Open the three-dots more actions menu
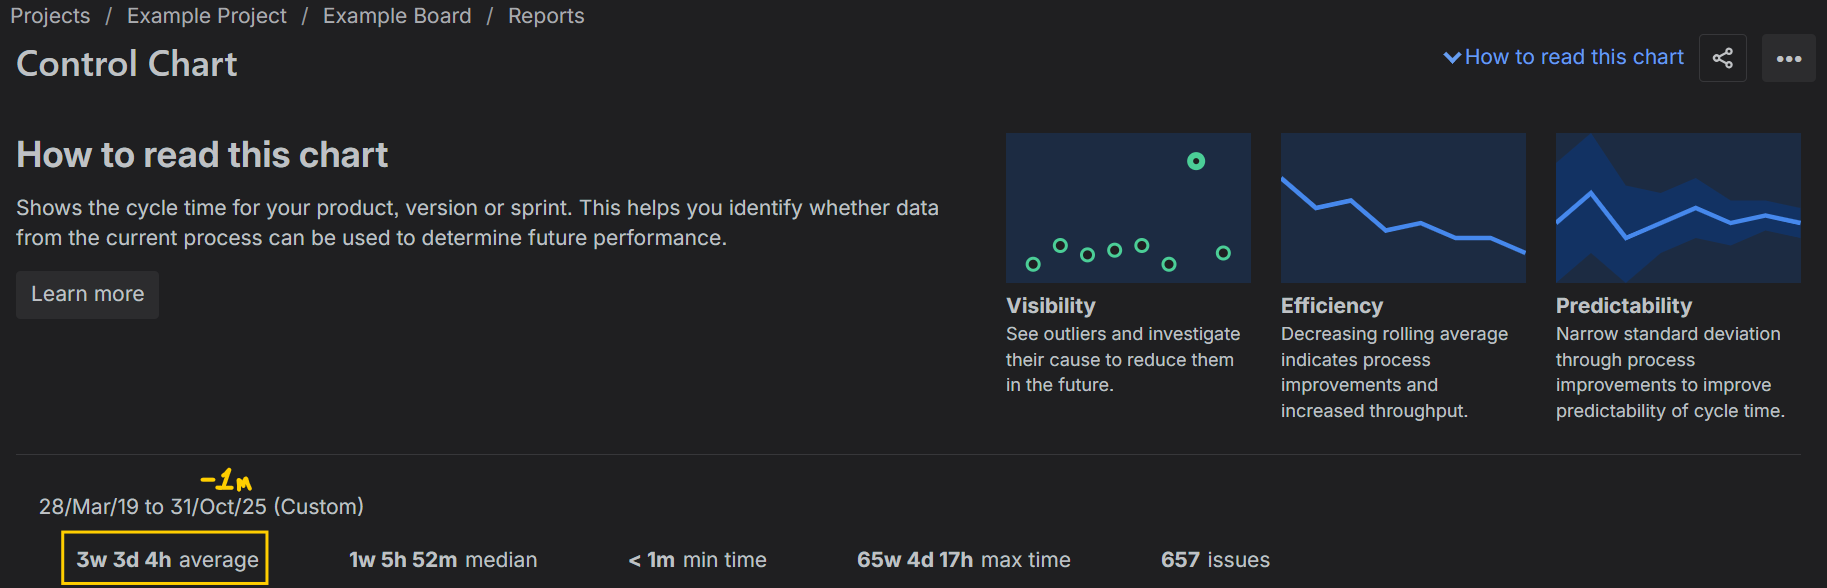 (x=1788, y=58)
